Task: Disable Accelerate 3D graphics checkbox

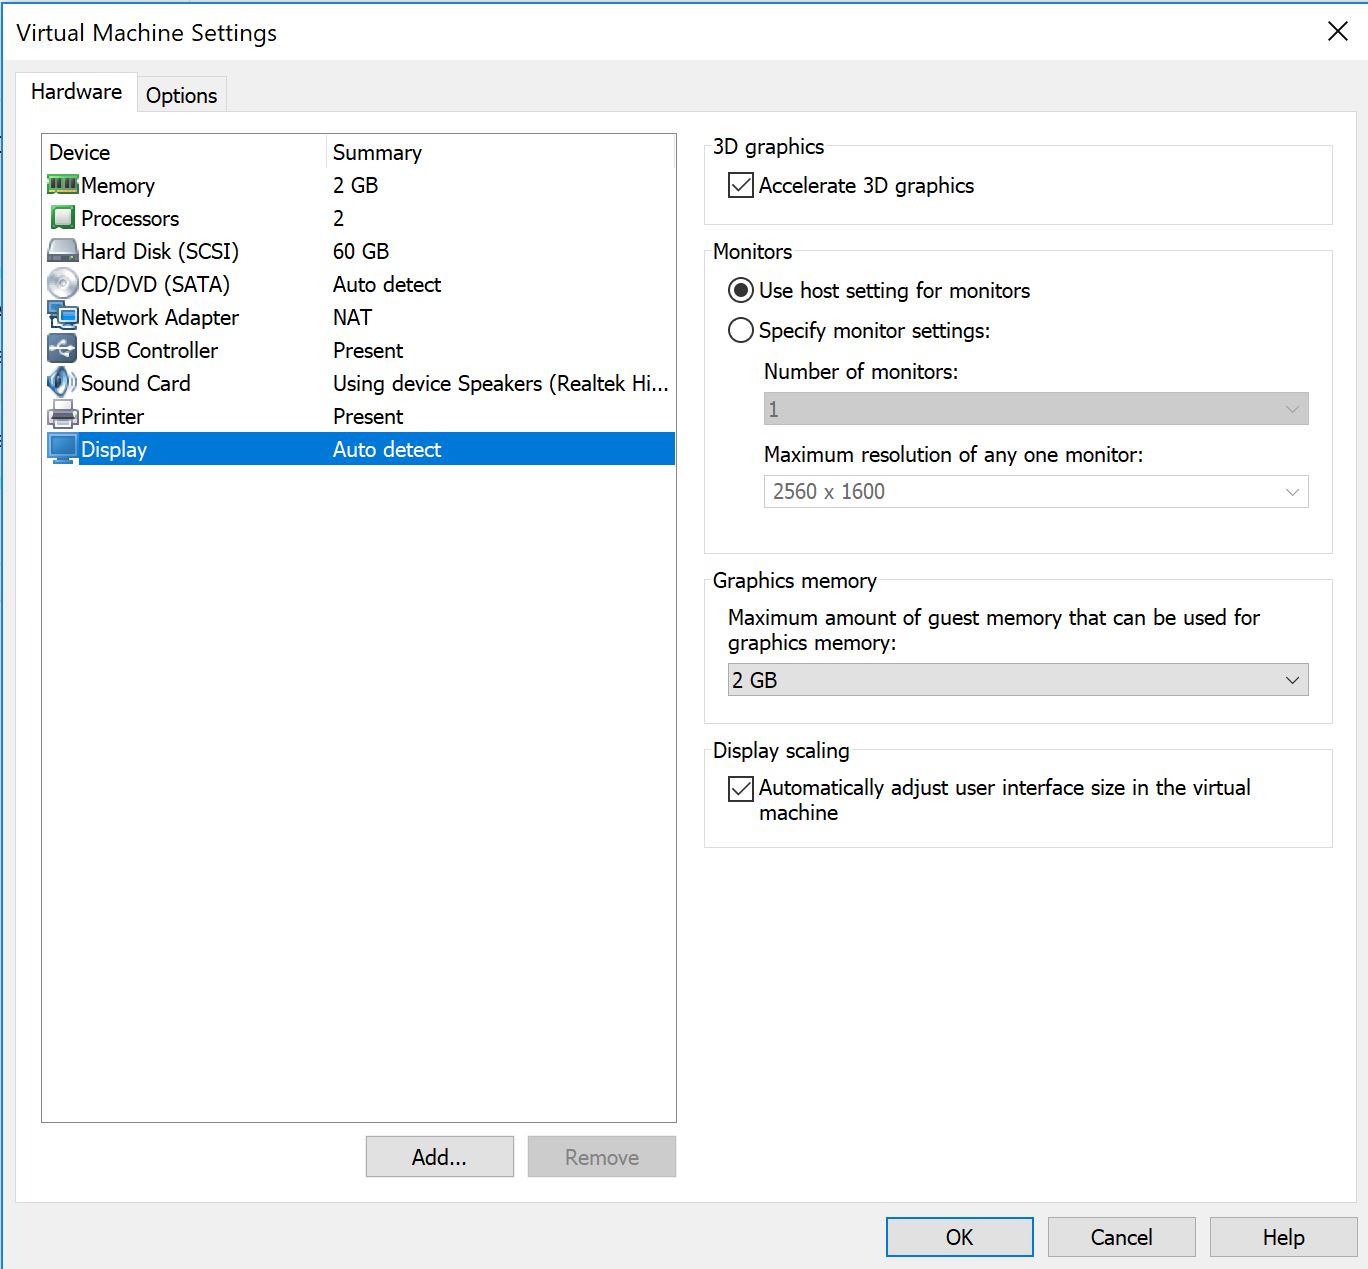Action: click(741, 186)
